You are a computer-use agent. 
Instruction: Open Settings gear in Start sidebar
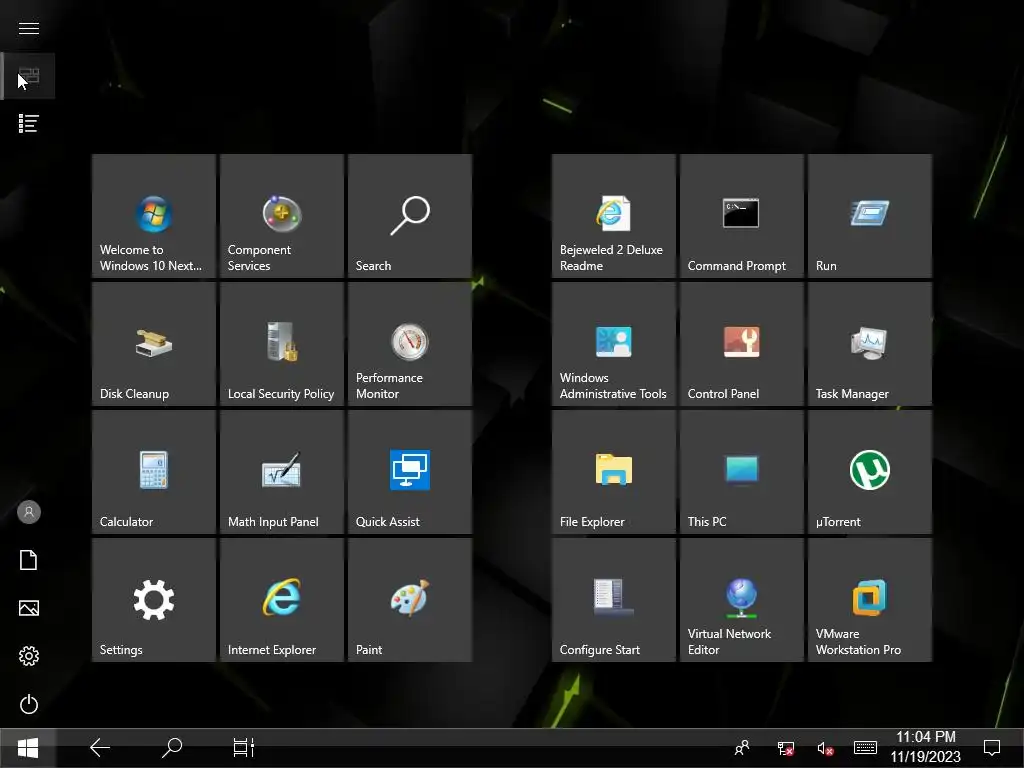click(x=29, y=656)
